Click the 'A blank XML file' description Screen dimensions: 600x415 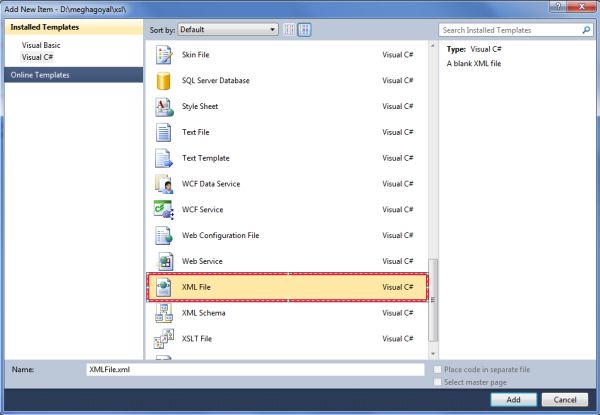[x=474, y=63]
